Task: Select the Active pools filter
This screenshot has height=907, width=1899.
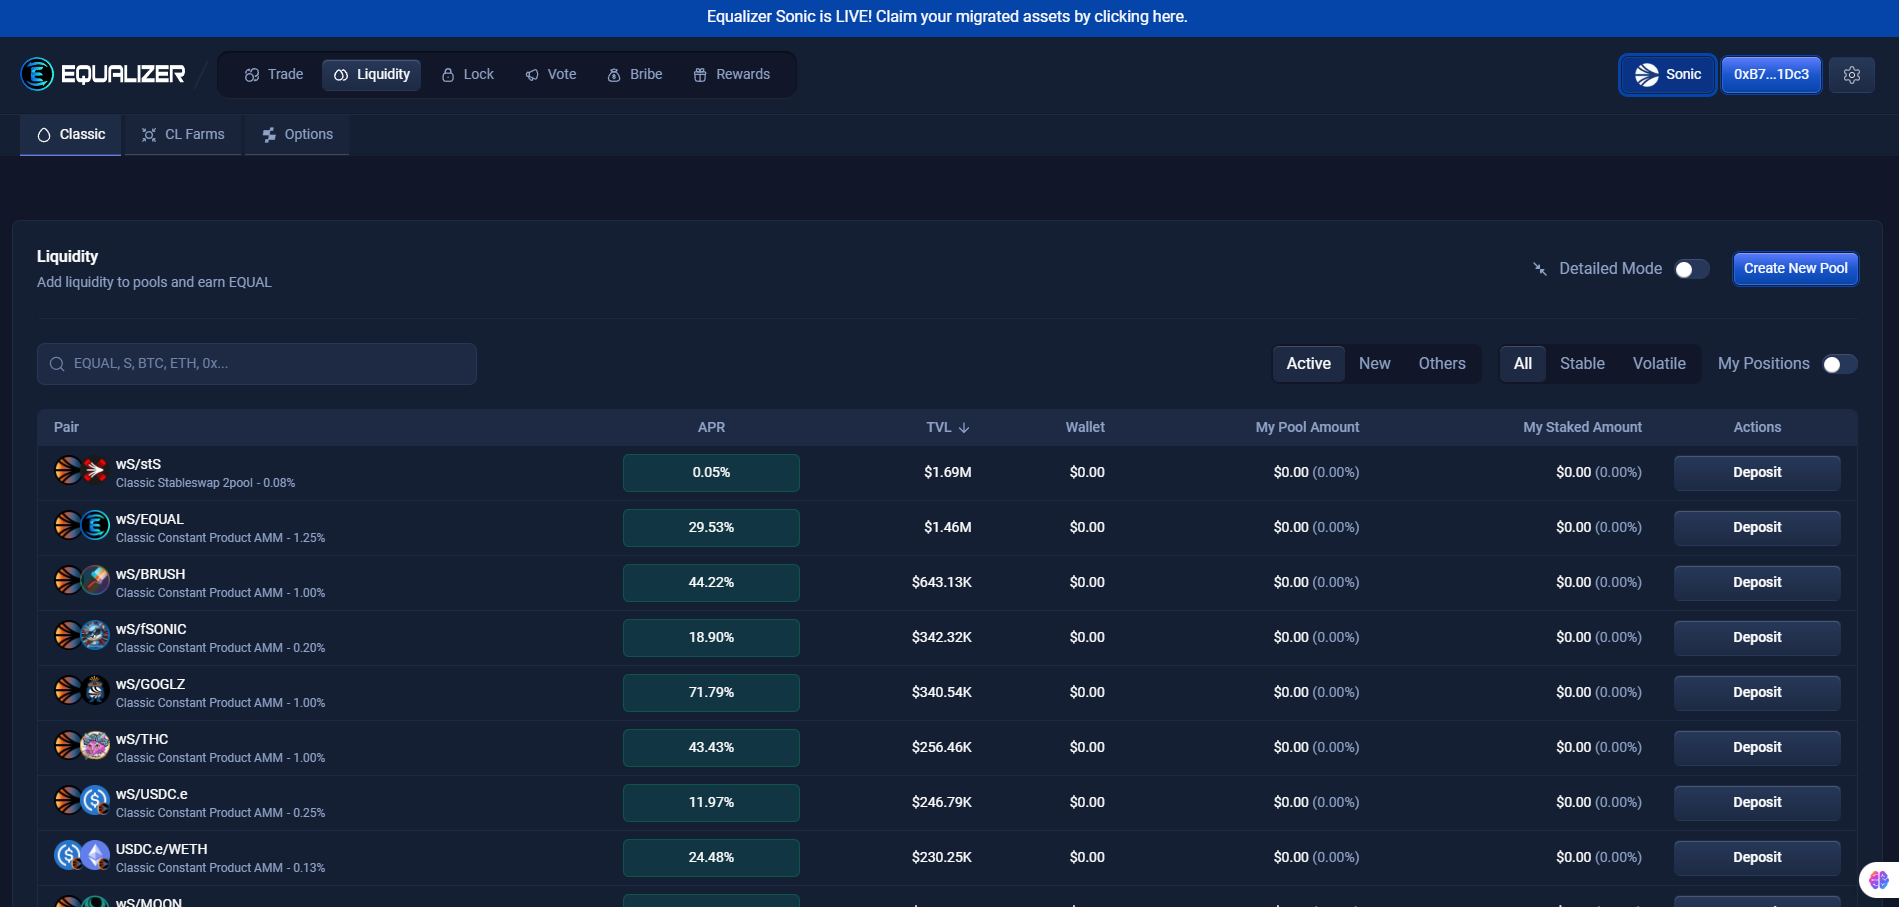Action: click(1308, 364)
